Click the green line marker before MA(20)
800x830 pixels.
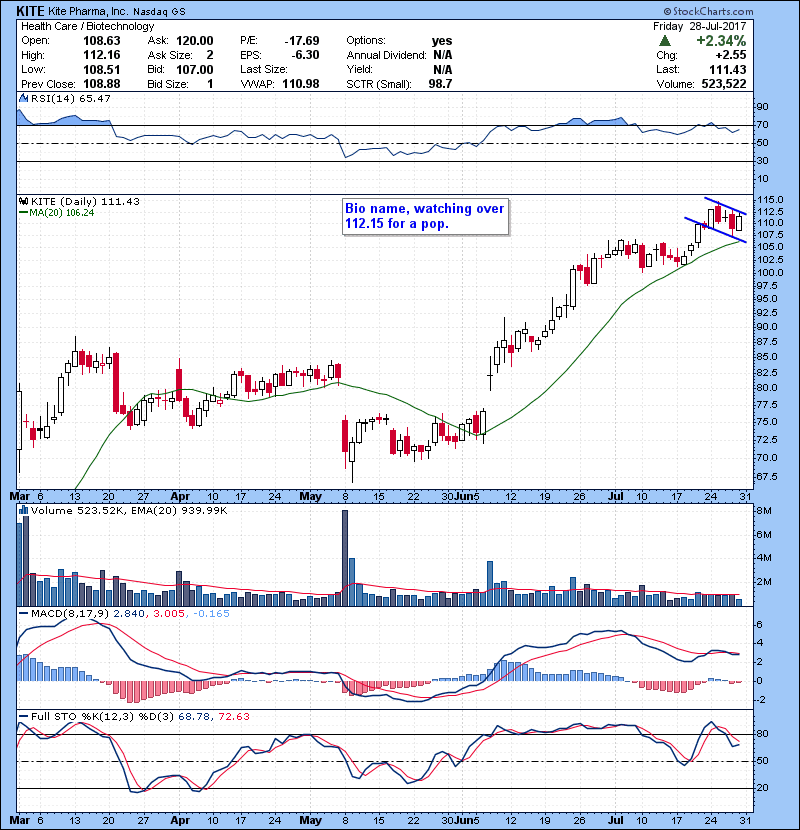click(23, 213)
